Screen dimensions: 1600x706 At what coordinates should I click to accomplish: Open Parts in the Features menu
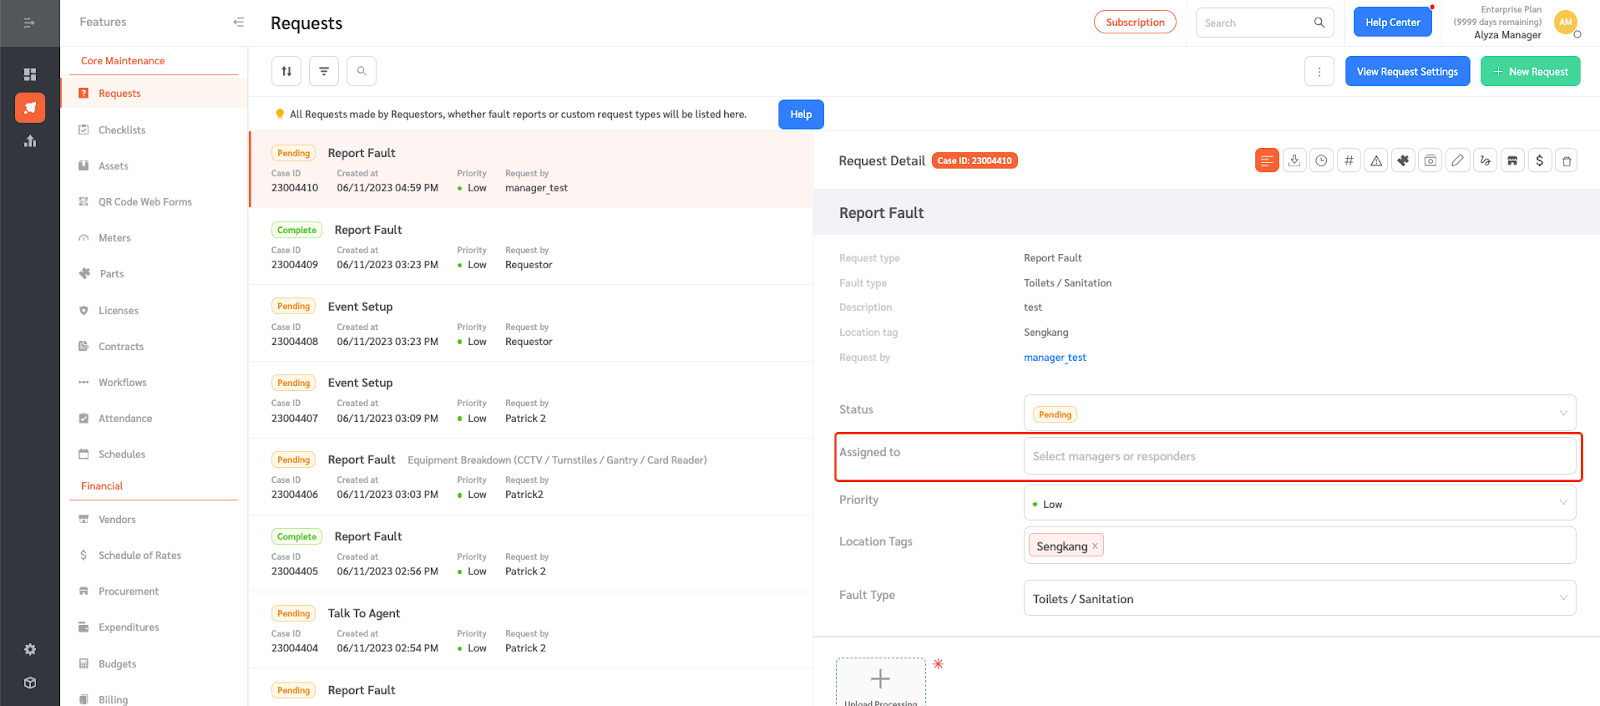(111, 274)
